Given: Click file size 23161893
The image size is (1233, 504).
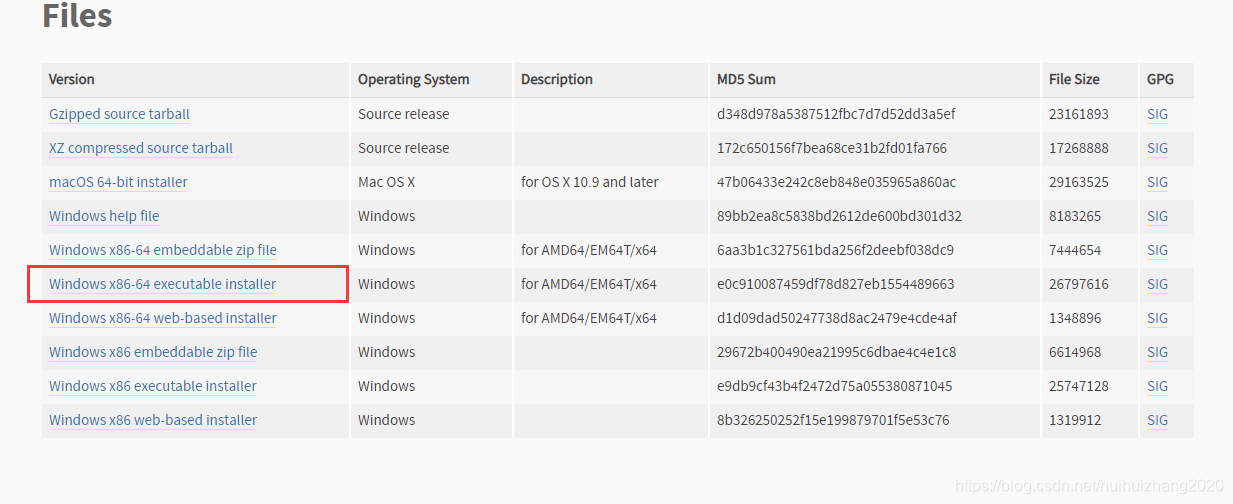Looking at the screenshot, I should tap(1079, 114).
